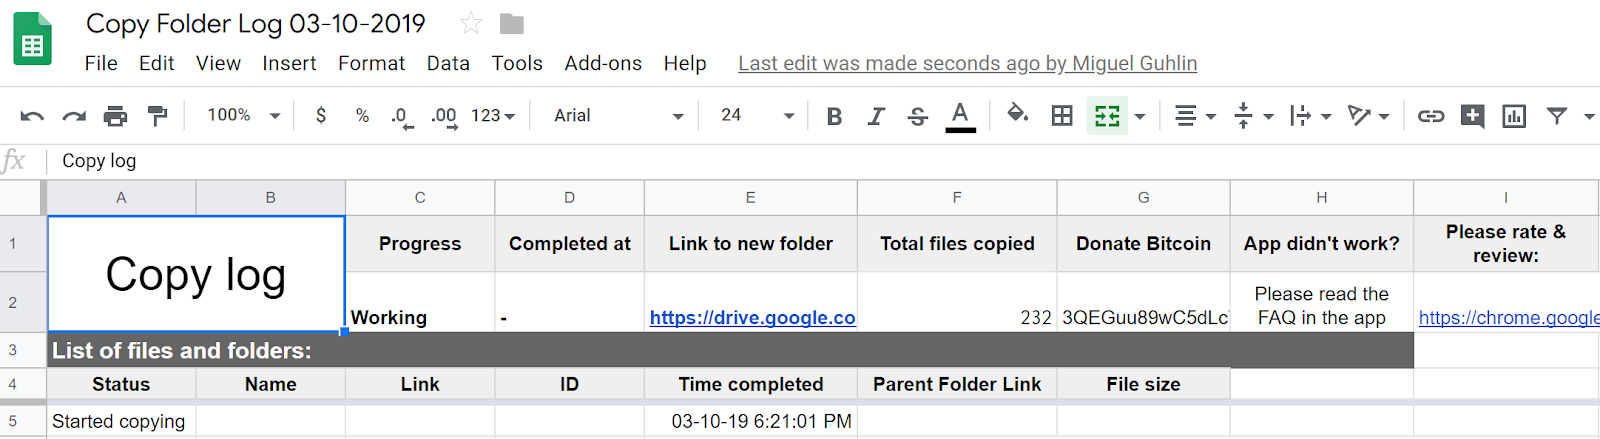1600x439 pixels.
Task: Open the drive.google.com new folder link
Action: coord(752,318)
